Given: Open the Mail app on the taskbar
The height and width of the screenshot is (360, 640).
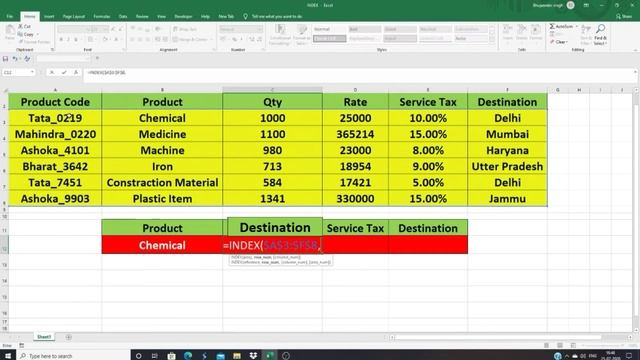Looking at the screenshot, I should 220,356.
